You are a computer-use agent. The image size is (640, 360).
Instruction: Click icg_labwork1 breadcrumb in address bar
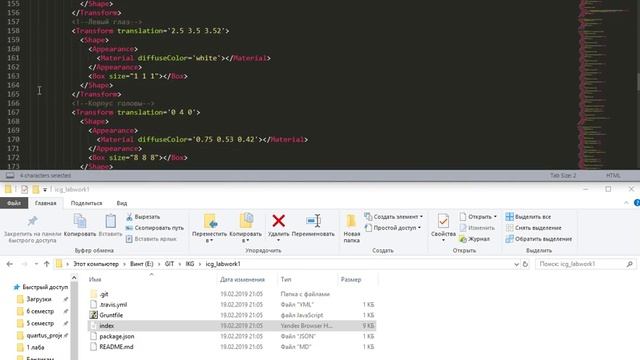[x=223, y=264]
